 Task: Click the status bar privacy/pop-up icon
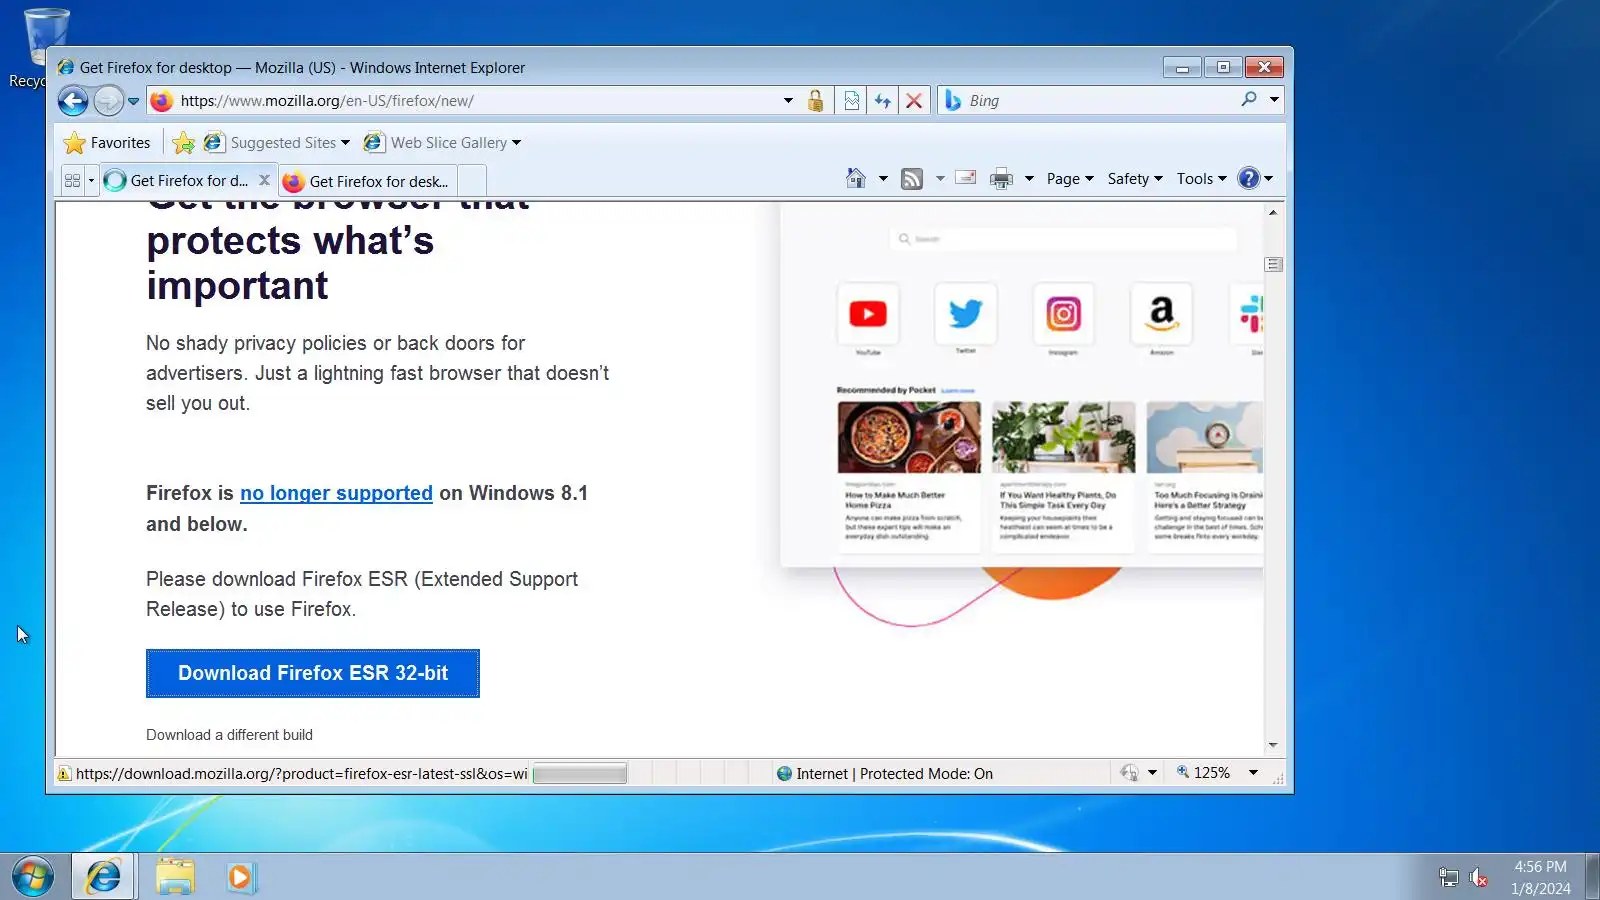[x=1130, y=773]
